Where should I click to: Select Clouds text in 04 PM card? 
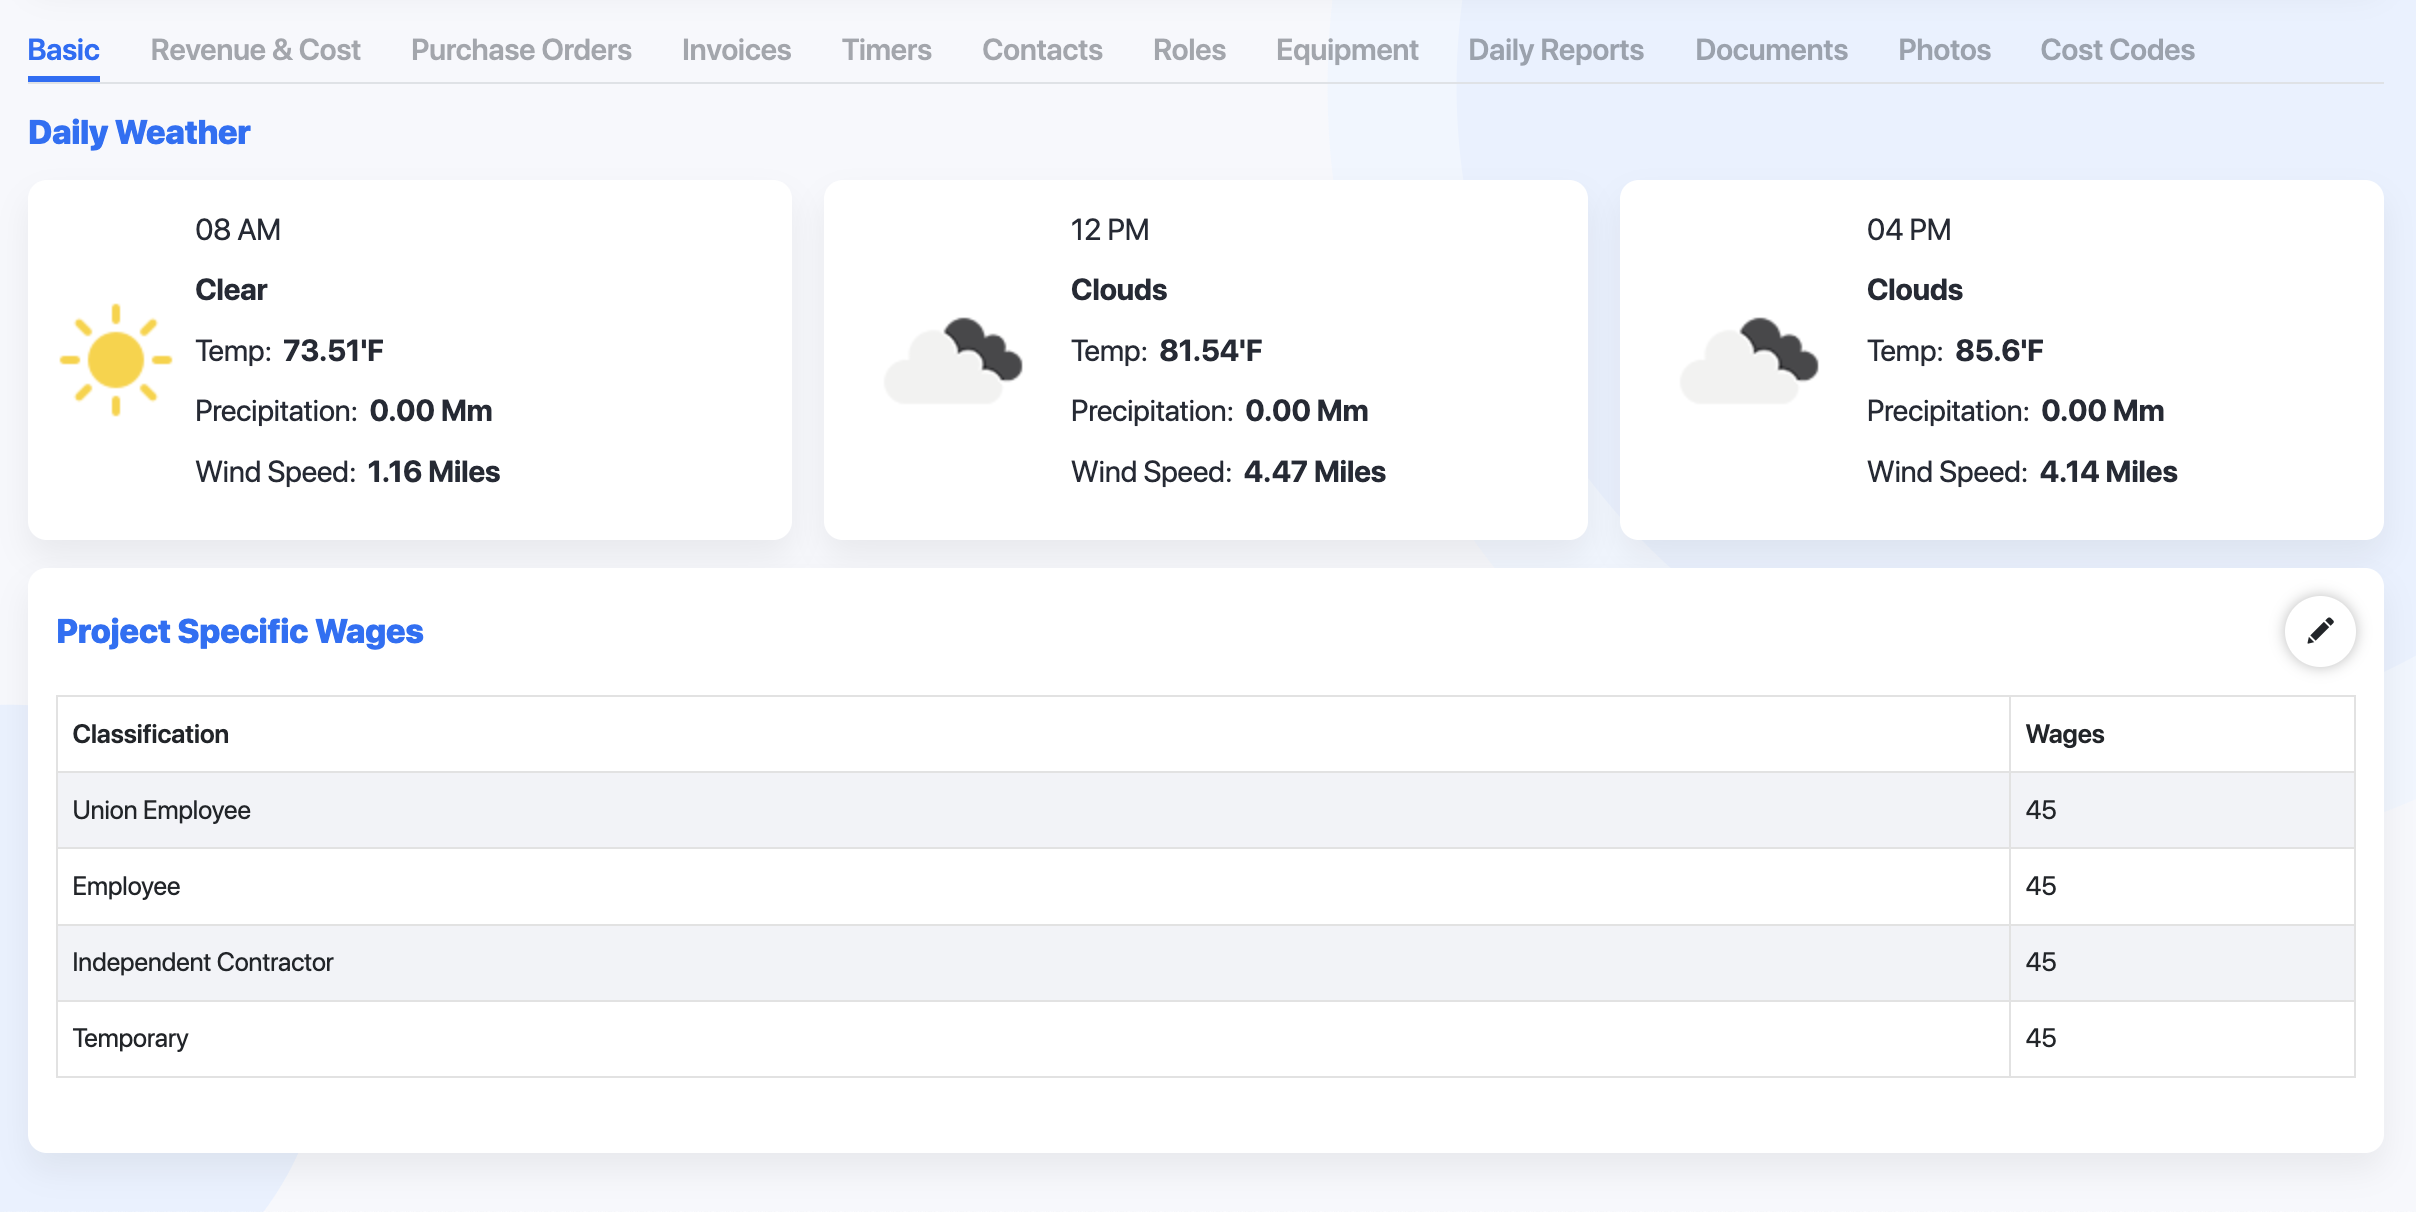(1915, 290)
